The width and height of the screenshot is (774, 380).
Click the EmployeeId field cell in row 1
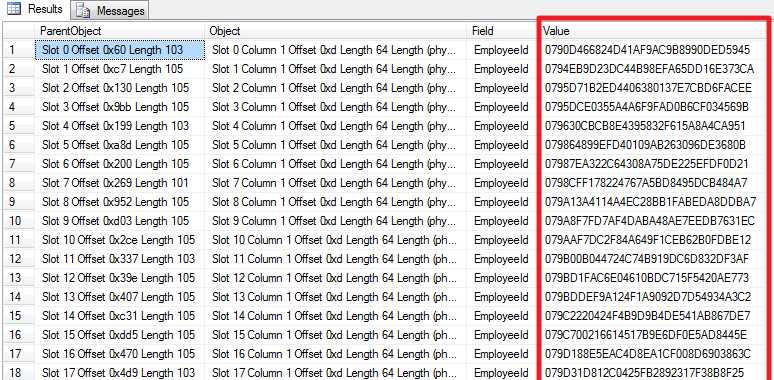(x=503, y=50)
